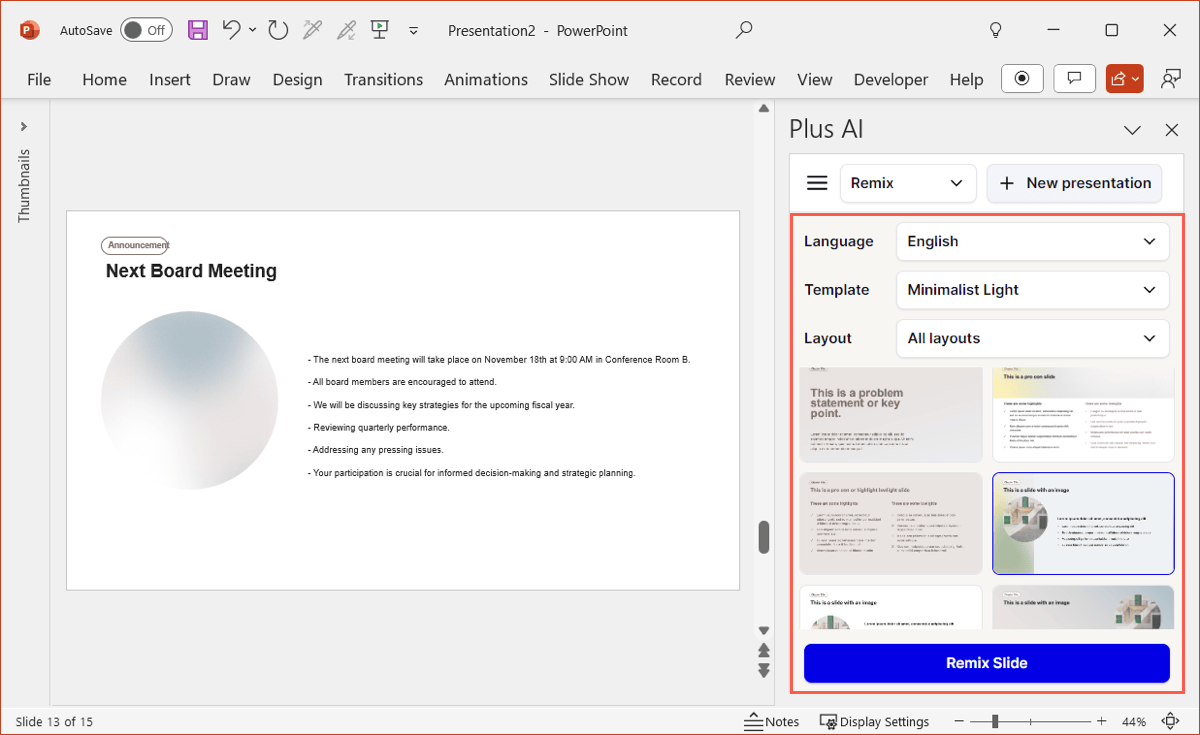The image size is (1200, 735).
Task: Click the fit slide to window icon
Action: [1170, 721]
